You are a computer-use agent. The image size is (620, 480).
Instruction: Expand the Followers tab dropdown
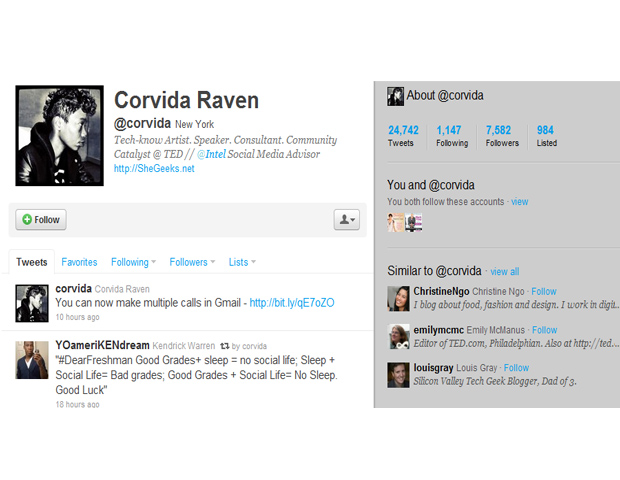[x=192, y=262]
